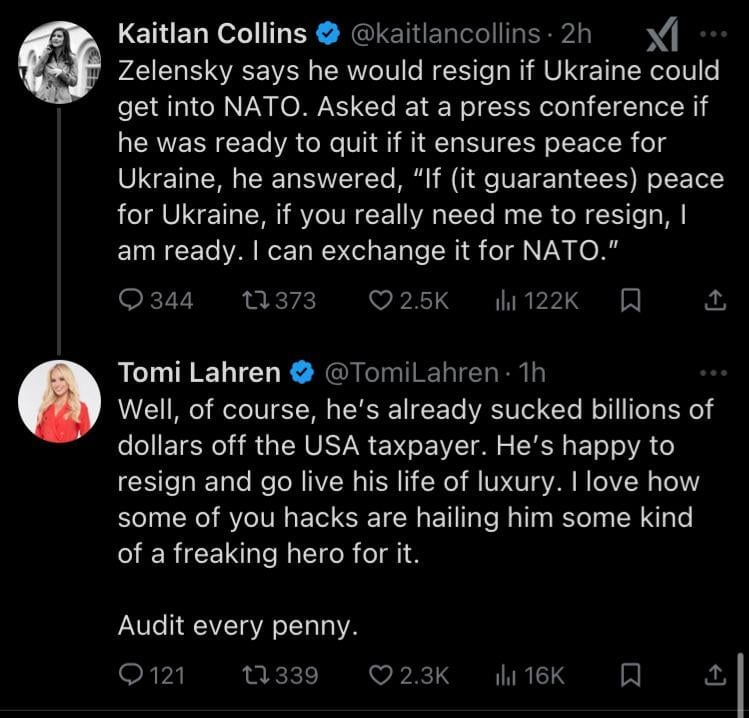Like Tomi Lahren's tweet

pos(381,676)
